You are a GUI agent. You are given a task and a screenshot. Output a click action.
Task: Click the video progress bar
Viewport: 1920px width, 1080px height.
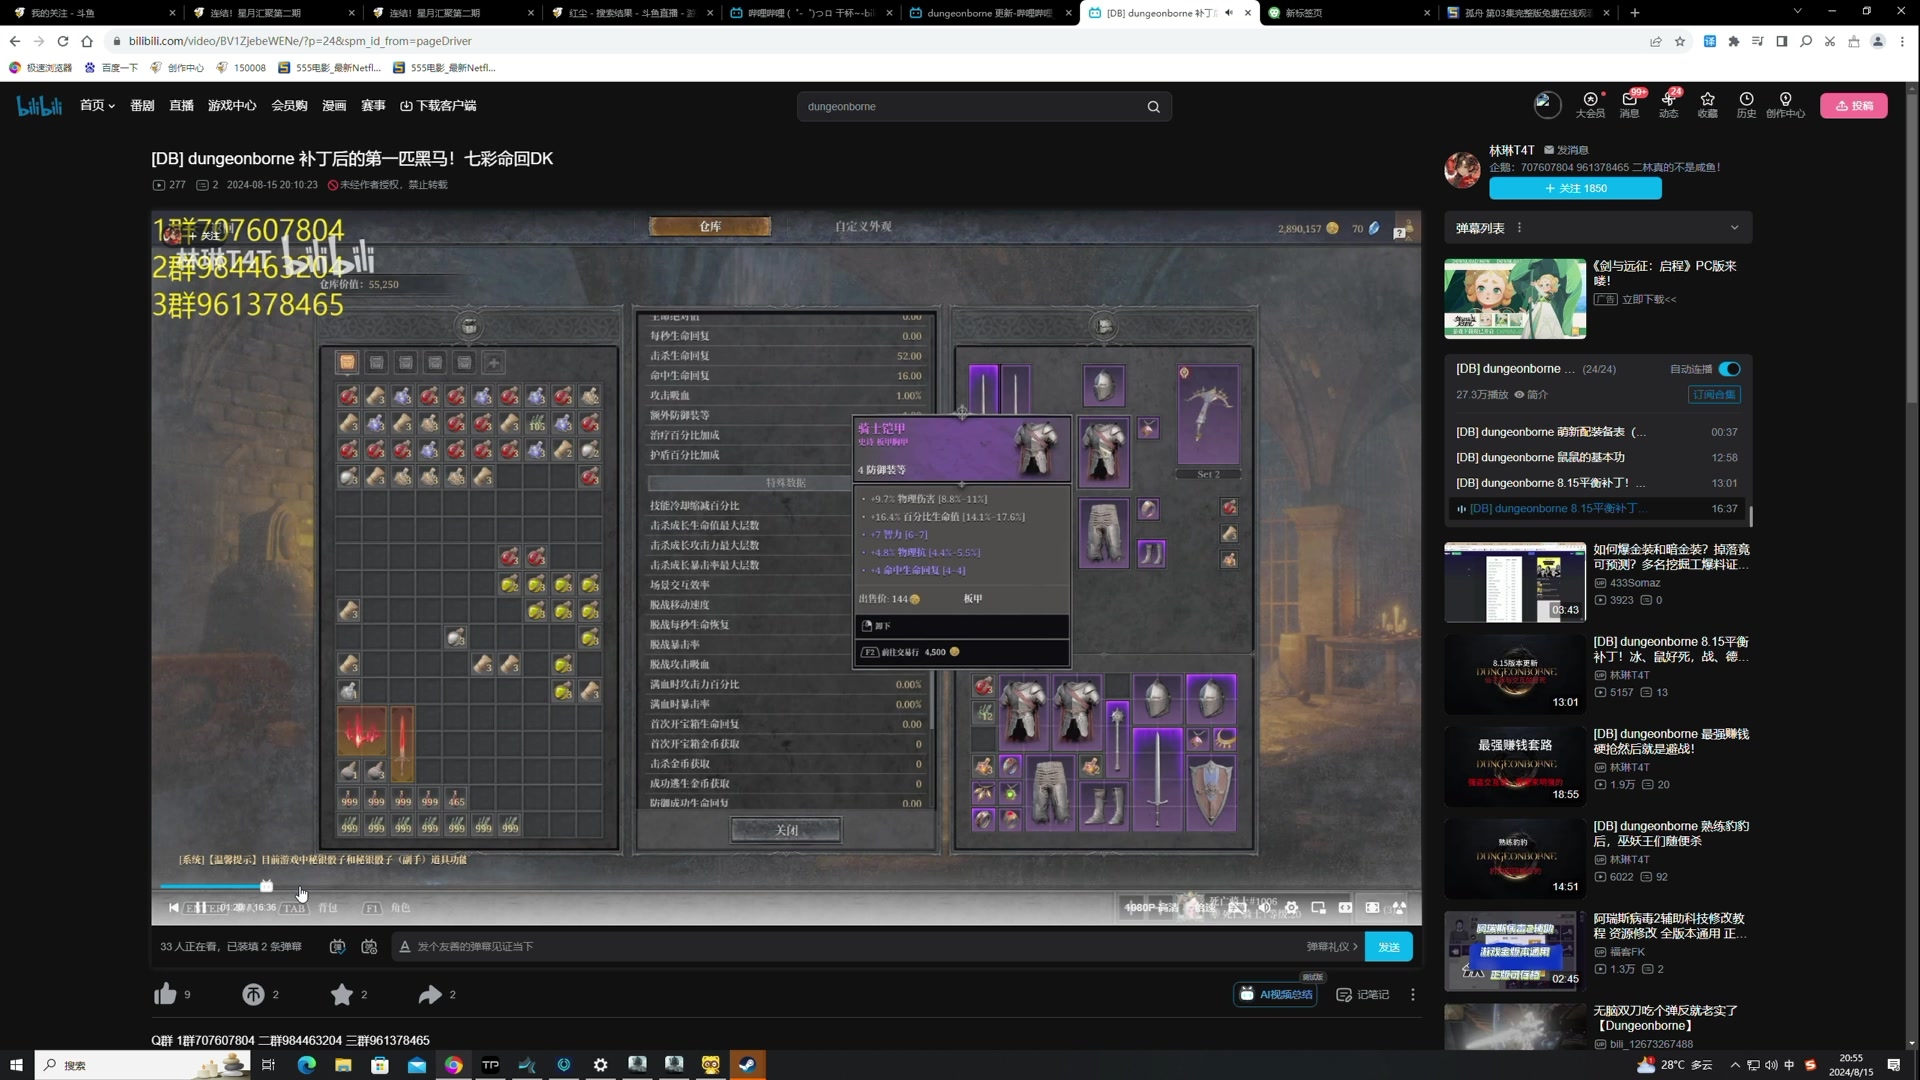pyautogui.click(x=700, y=886)
